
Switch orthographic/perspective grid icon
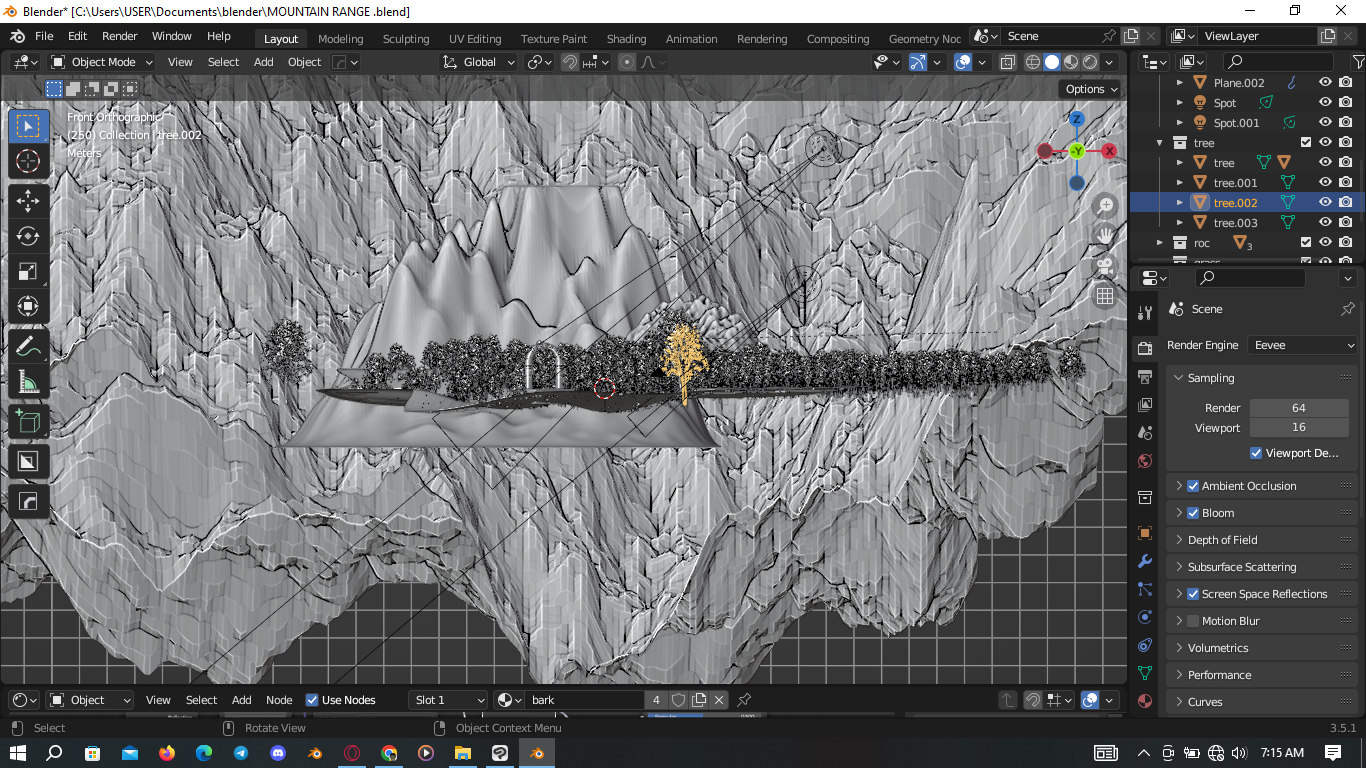(1105, 295)
